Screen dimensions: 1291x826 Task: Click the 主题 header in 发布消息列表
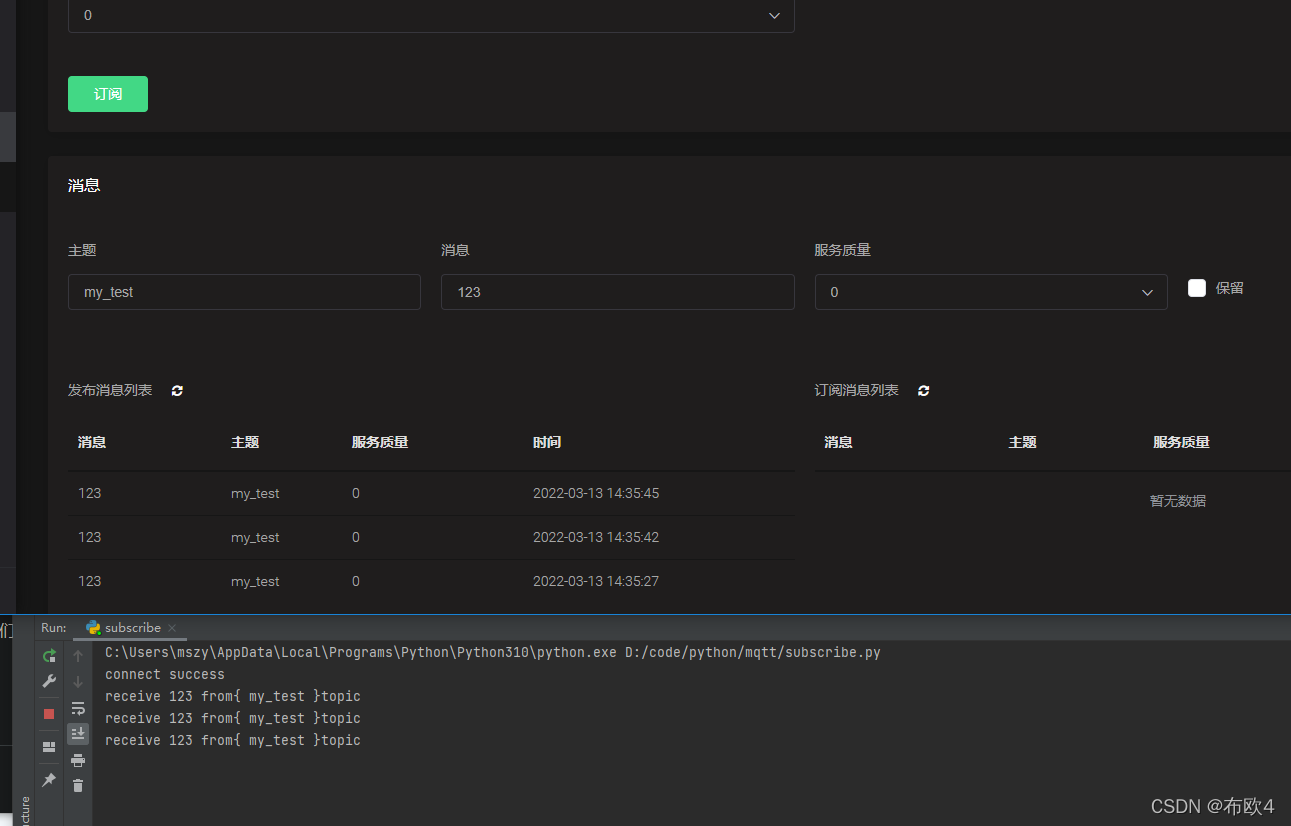[x=245, y=442]
